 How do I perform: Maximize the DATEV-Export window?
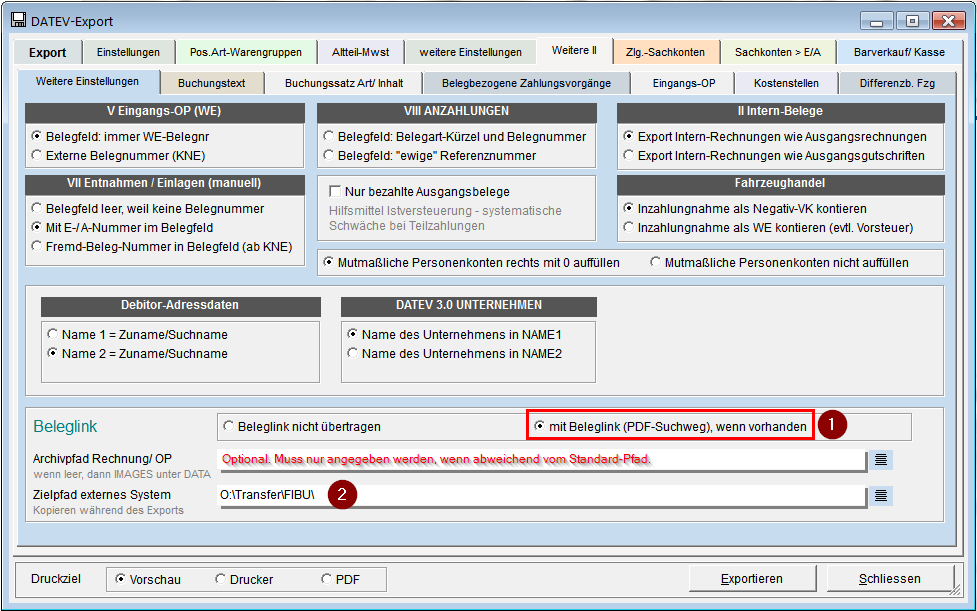pyautogui.click(x=912, y=21)
